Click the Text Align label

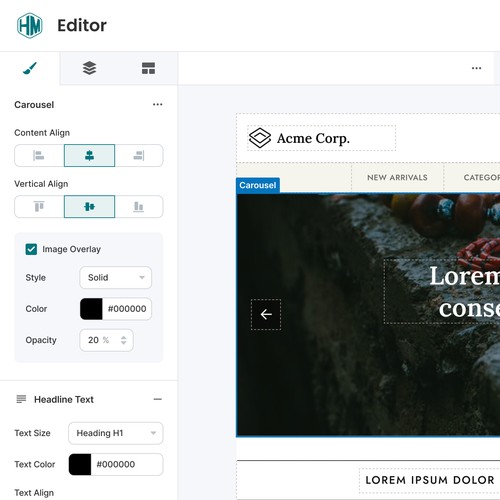(x=34, y=492)
